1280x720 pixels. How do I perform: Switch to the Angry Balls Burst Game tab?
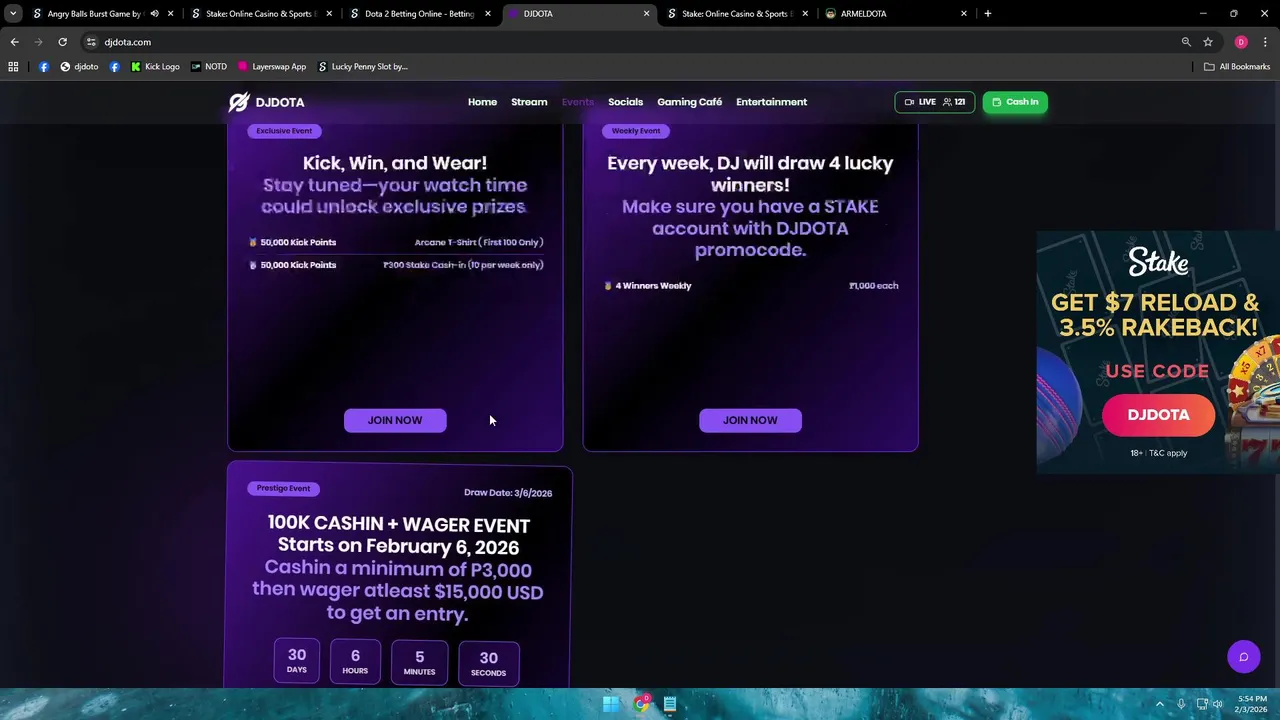tap(96, 14)
